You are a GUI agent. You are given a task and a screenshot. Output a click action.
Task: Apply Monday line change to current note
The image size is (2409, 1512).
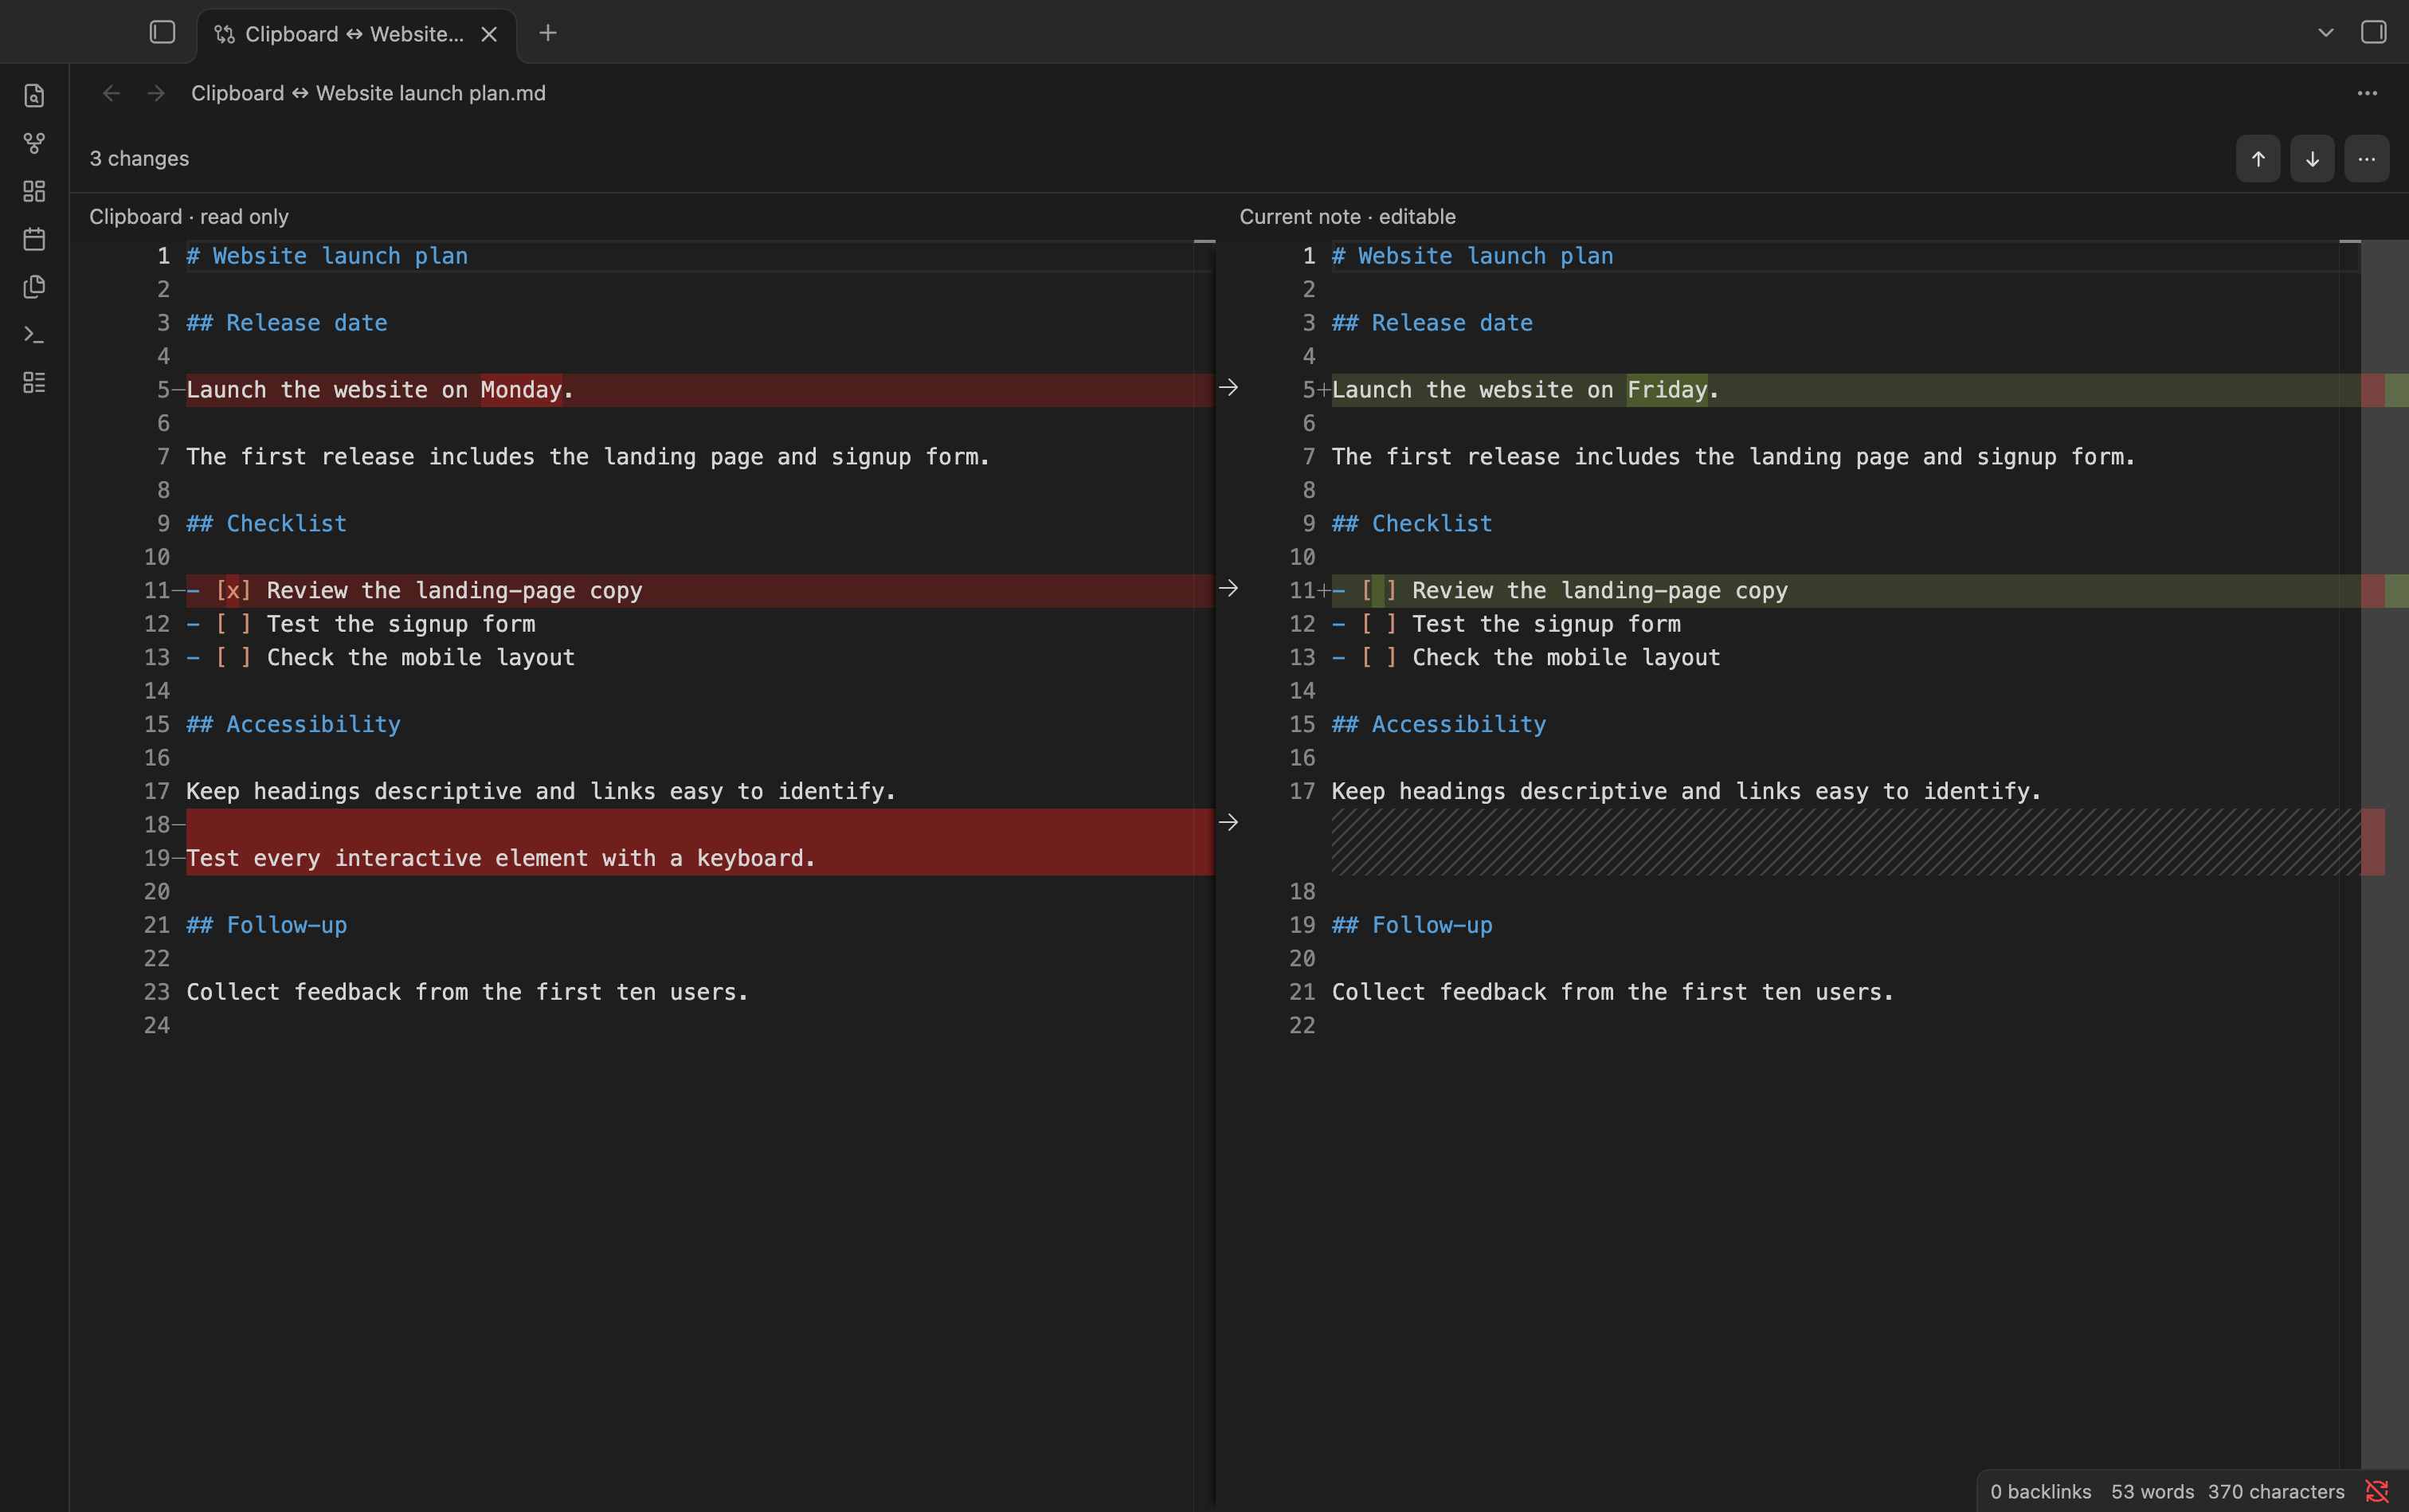click(x=1228, y=387)
